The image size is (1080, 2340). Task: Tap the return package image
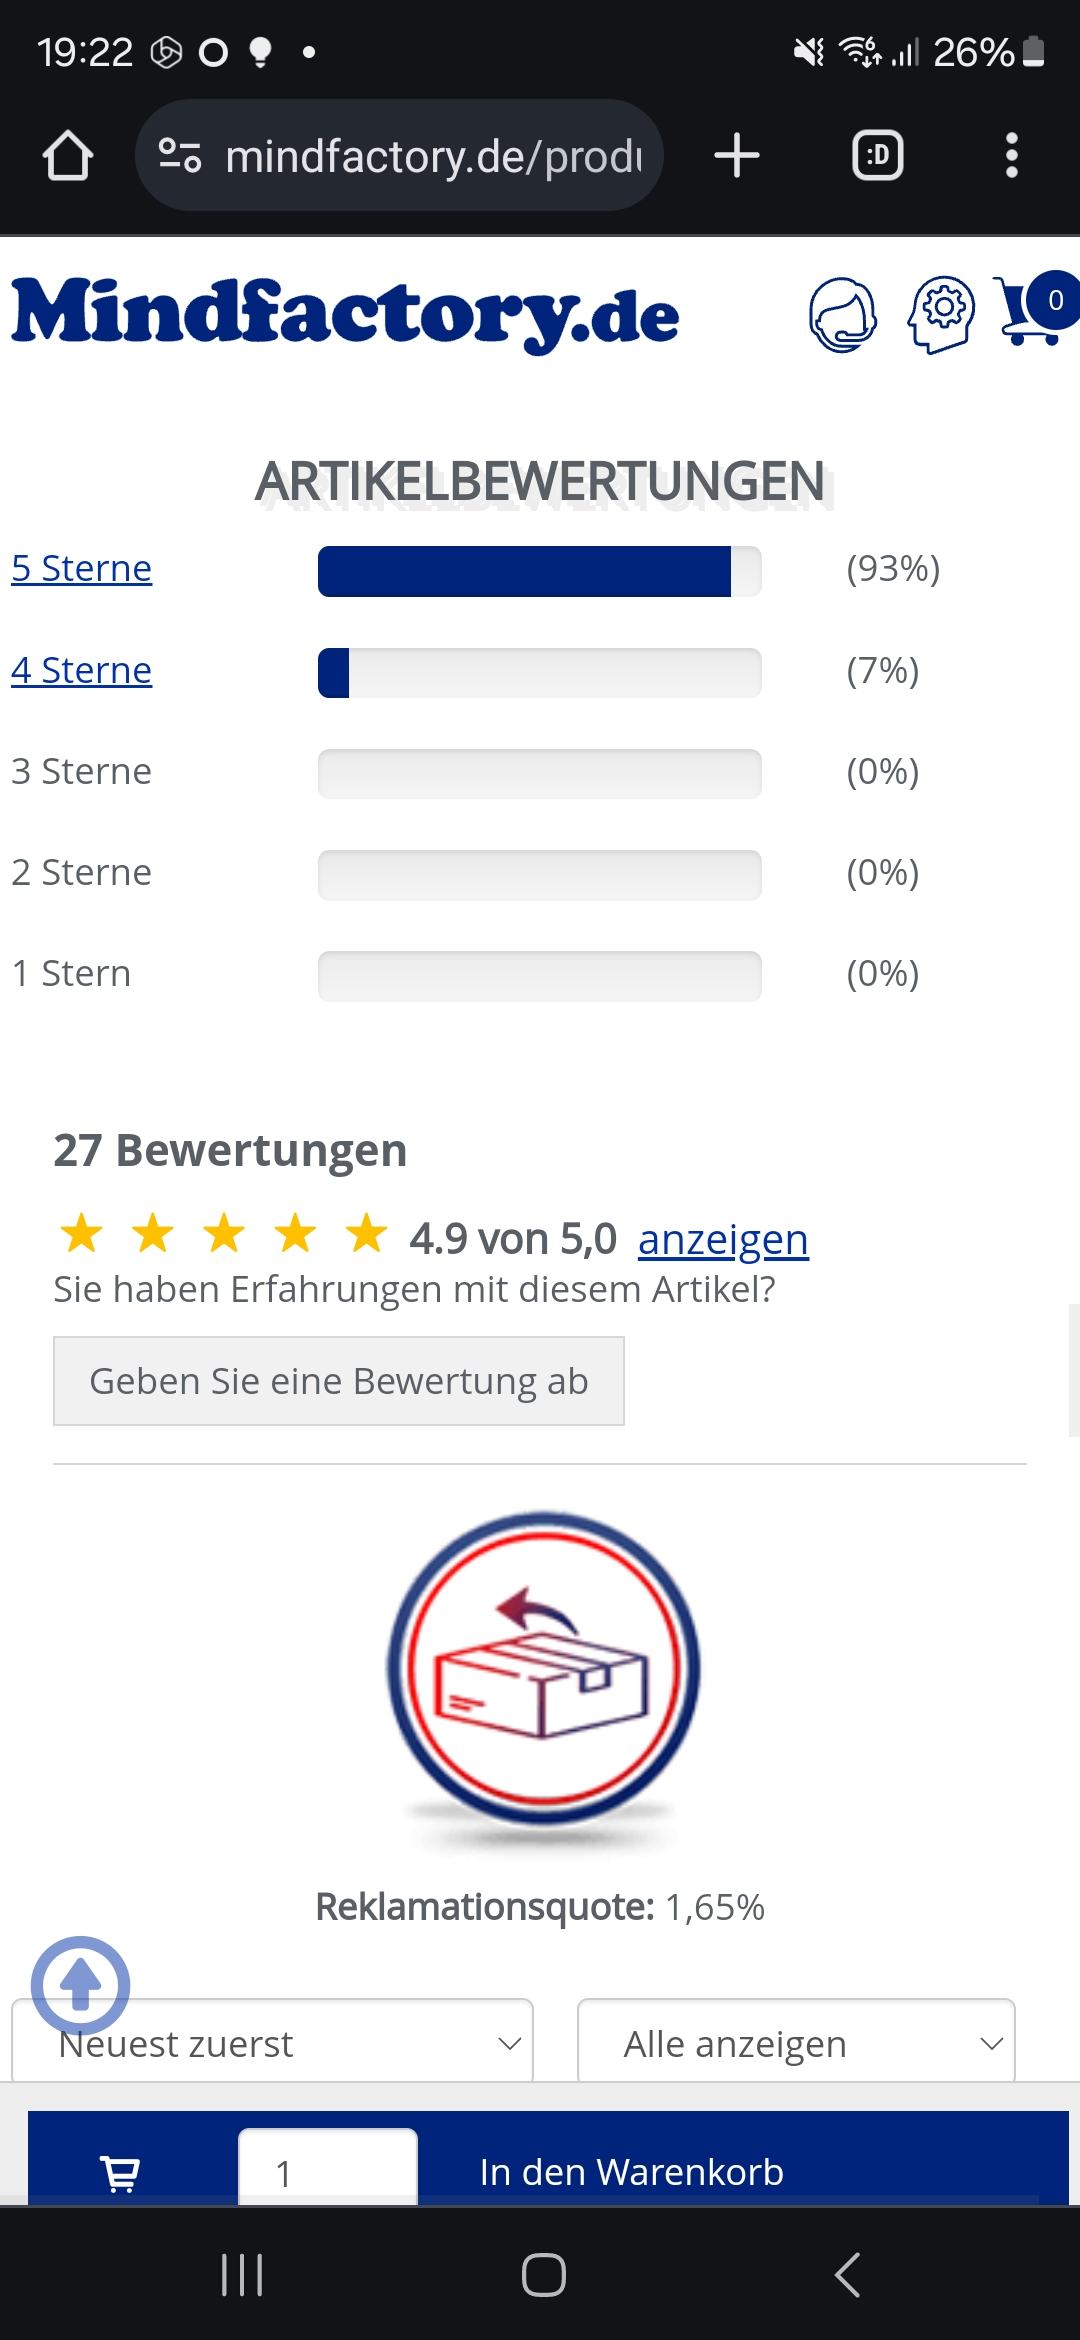(x=543, y=1669)
